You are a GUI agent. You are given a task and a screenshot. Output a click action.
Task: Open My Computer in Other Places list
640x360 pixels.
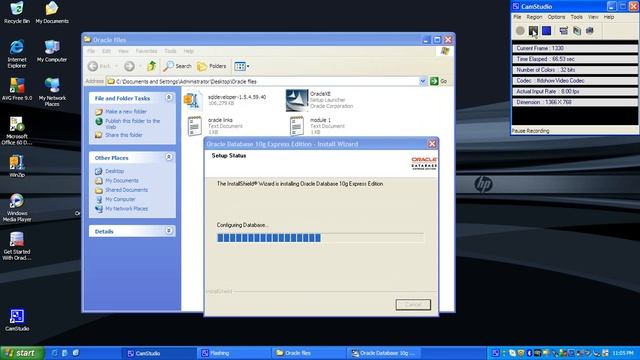pos(120,199)
